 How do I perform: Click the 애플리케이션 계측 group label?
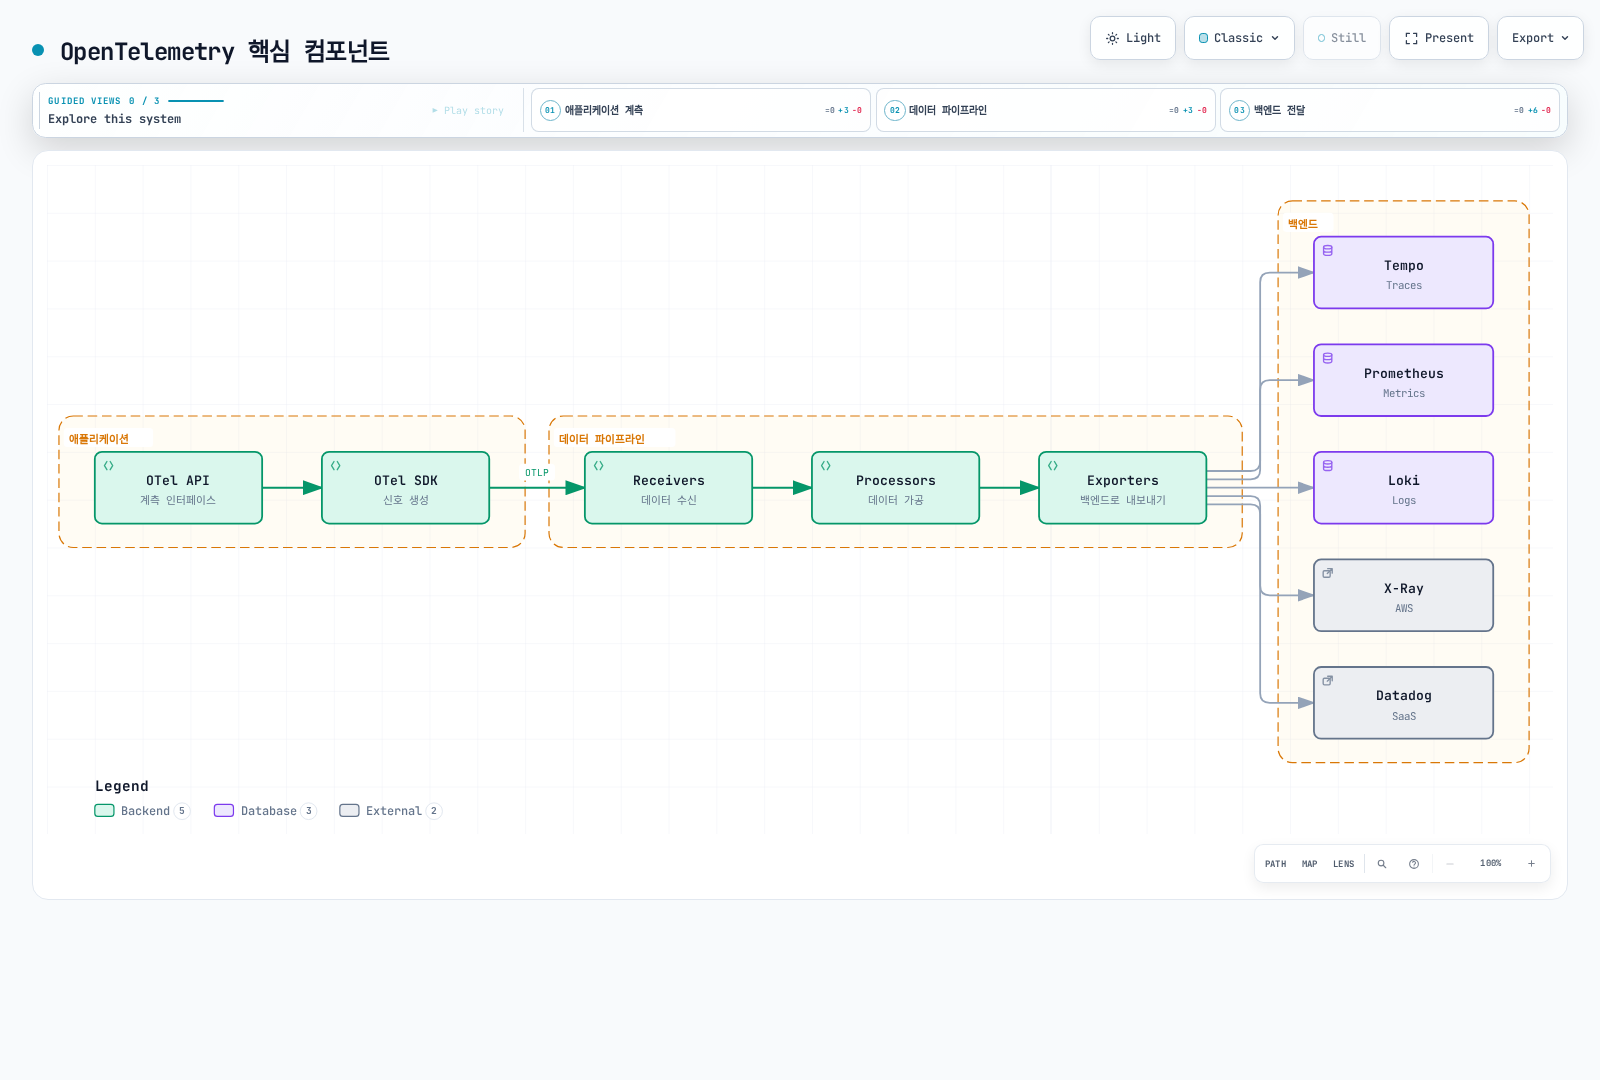click(x=99, y=439)
